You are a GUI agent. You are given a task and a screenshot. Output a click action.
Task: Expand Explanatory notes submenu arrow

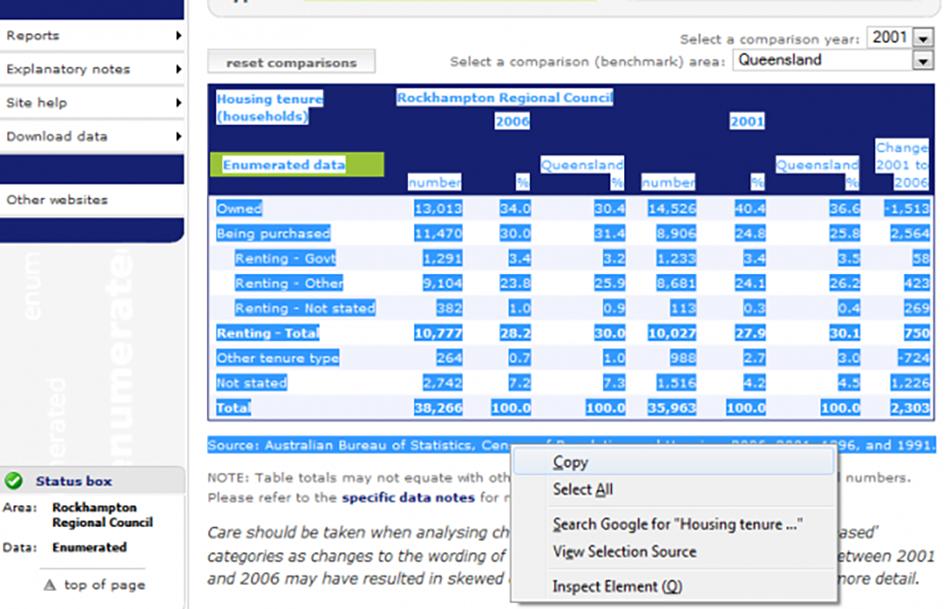[178, 69]
